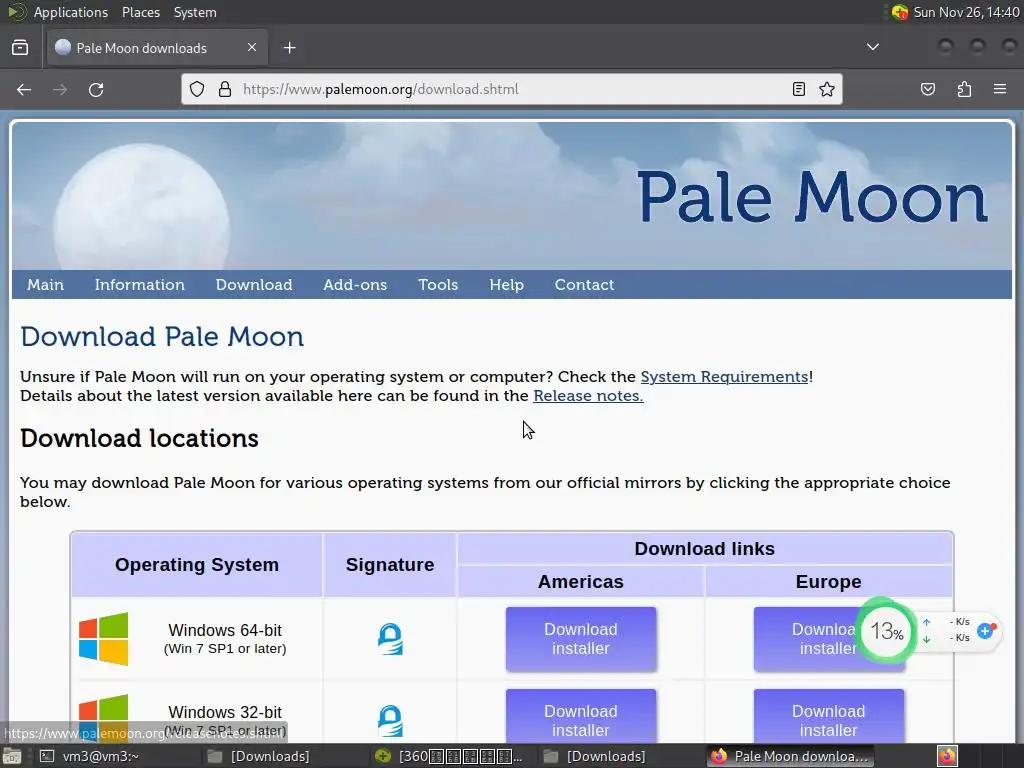Click the tracking protection shield icon
The image size is (1024, 768).
(x=197, y=89)
